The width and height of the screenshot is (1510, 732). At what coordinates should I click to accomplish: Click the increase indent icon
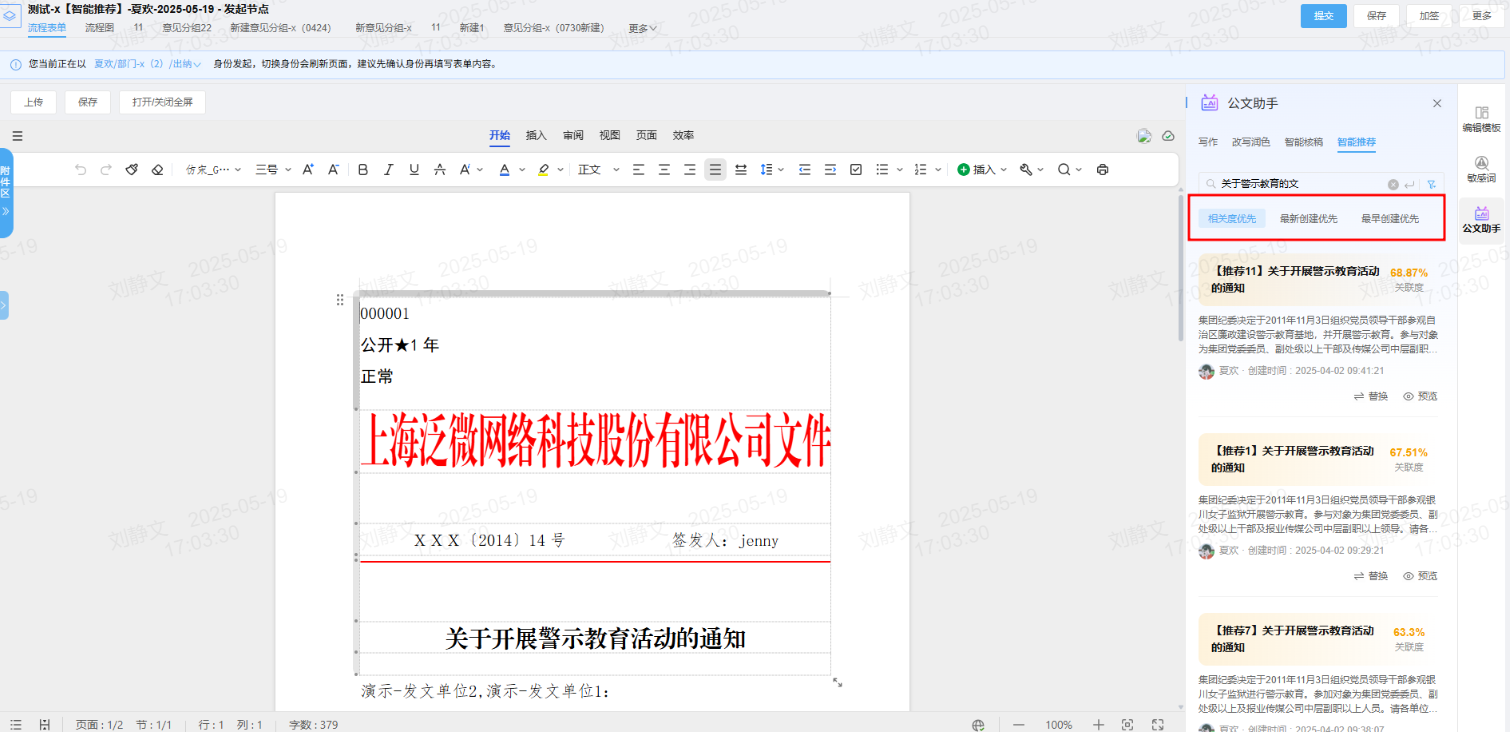[x=830, y=170]
